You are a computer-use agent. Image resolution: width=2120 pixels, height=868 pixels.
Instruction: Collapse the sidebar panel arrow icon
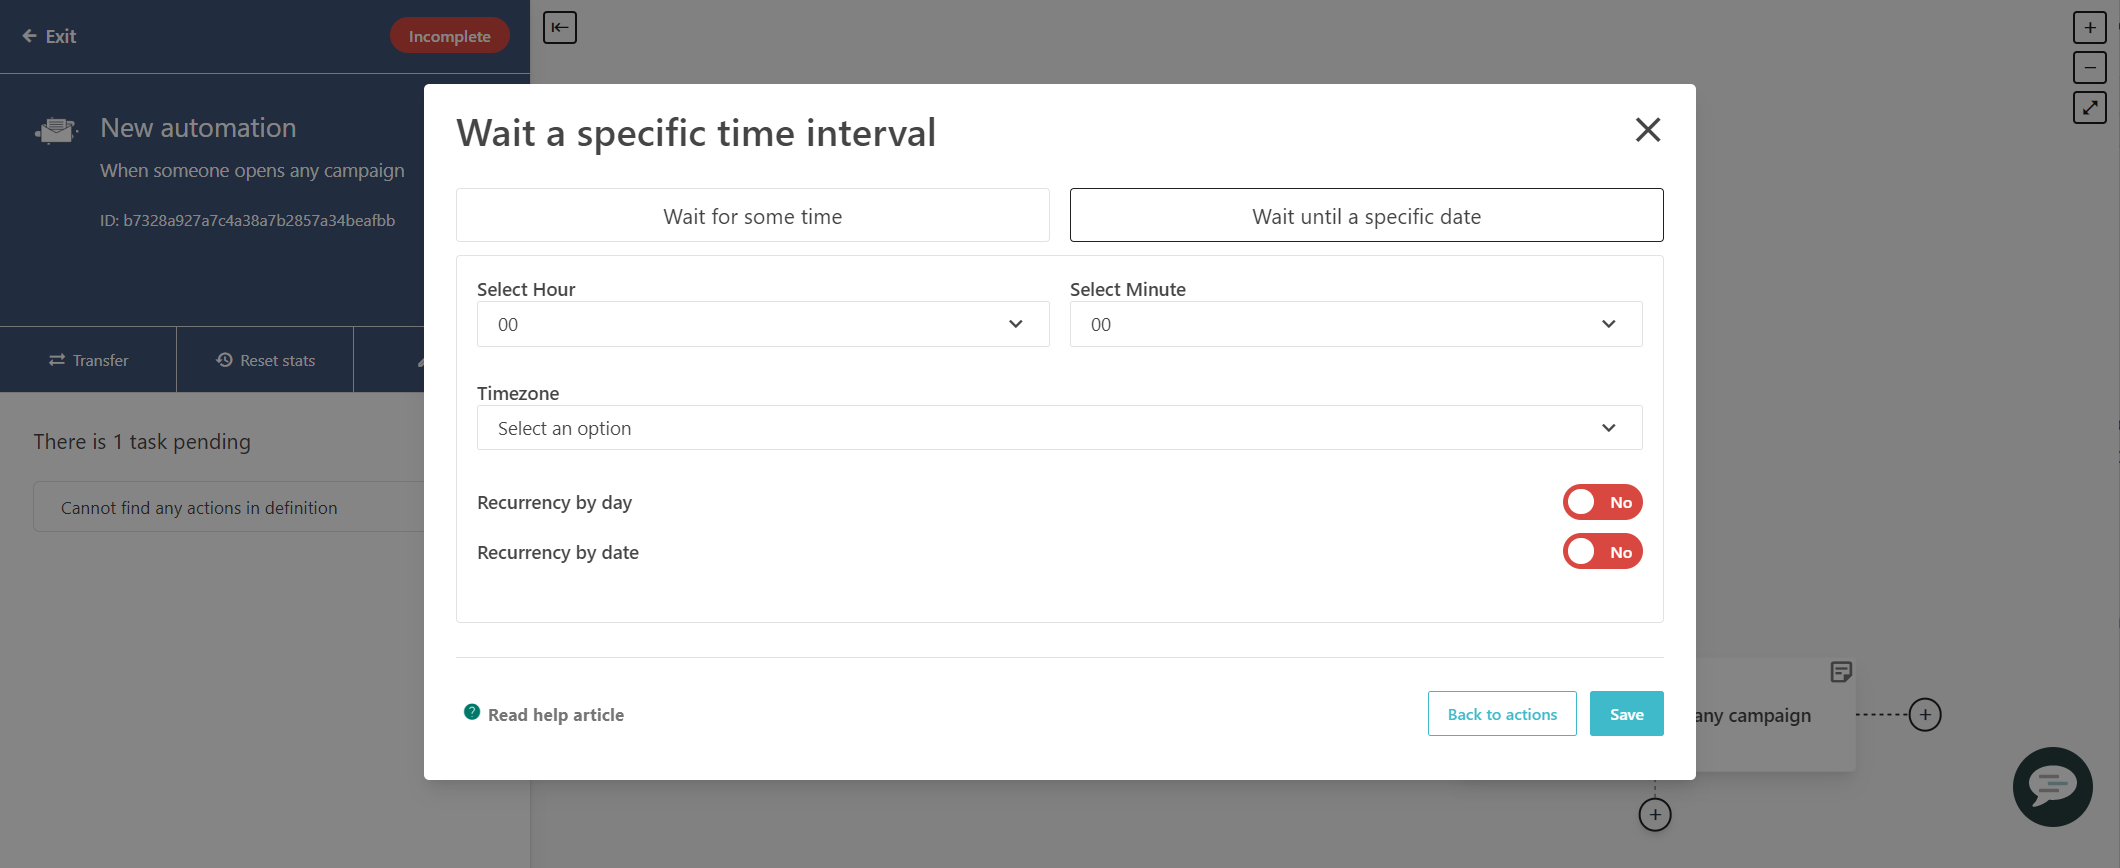click(560, 28)
